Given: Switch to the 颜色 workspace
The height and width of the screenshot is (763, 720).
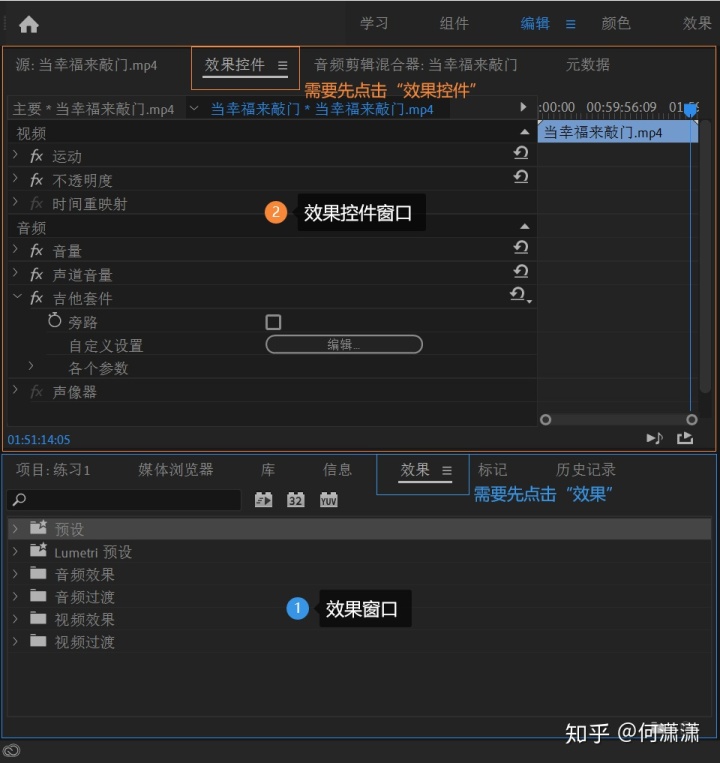Looking at the screenshot, I should [616, 23].
